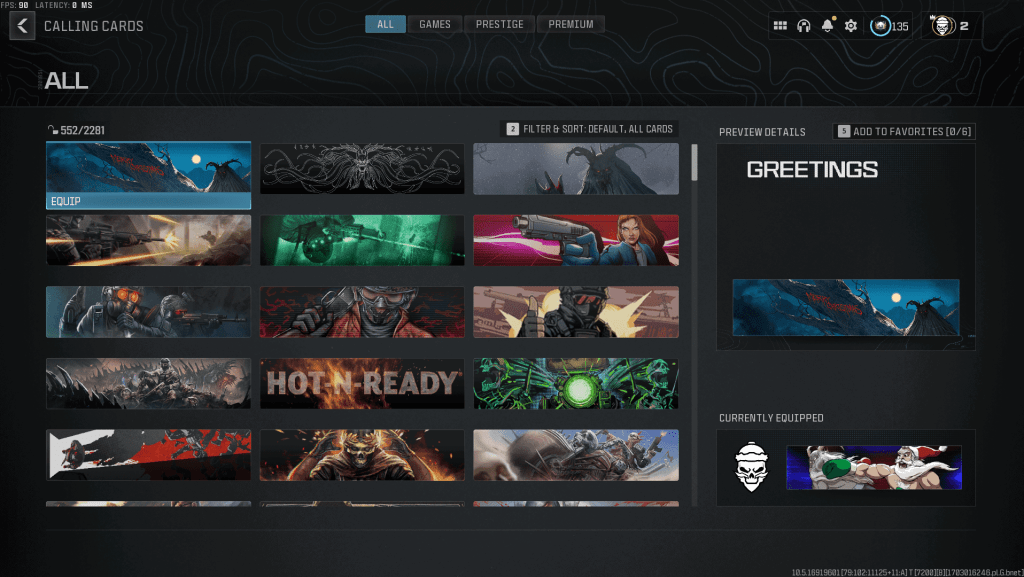Open Filter & Sort options
Image resolution: width=1024 pixels, height=577 pixels.
590,129
